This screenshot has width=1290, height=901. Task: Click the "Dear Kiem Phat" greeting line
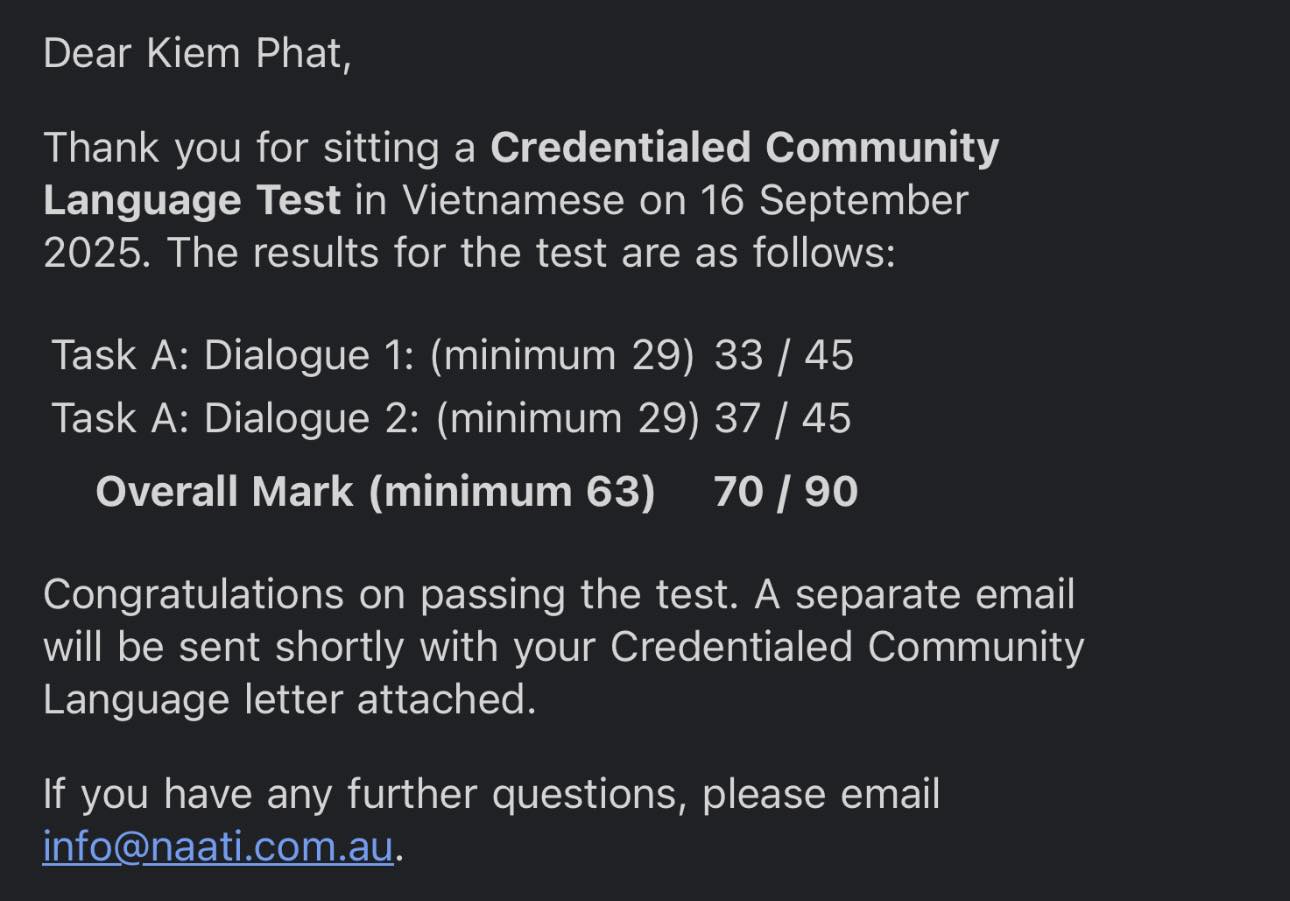[x=197, y=54]
